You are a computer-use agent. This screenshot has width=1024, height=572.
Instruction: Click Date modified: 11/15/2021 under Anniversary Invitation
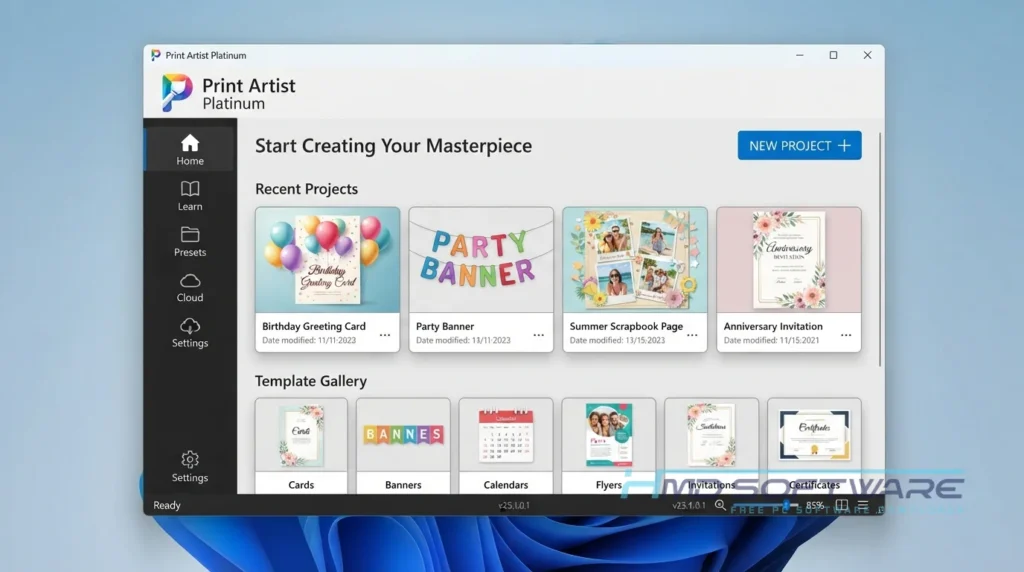click(771, 340)
